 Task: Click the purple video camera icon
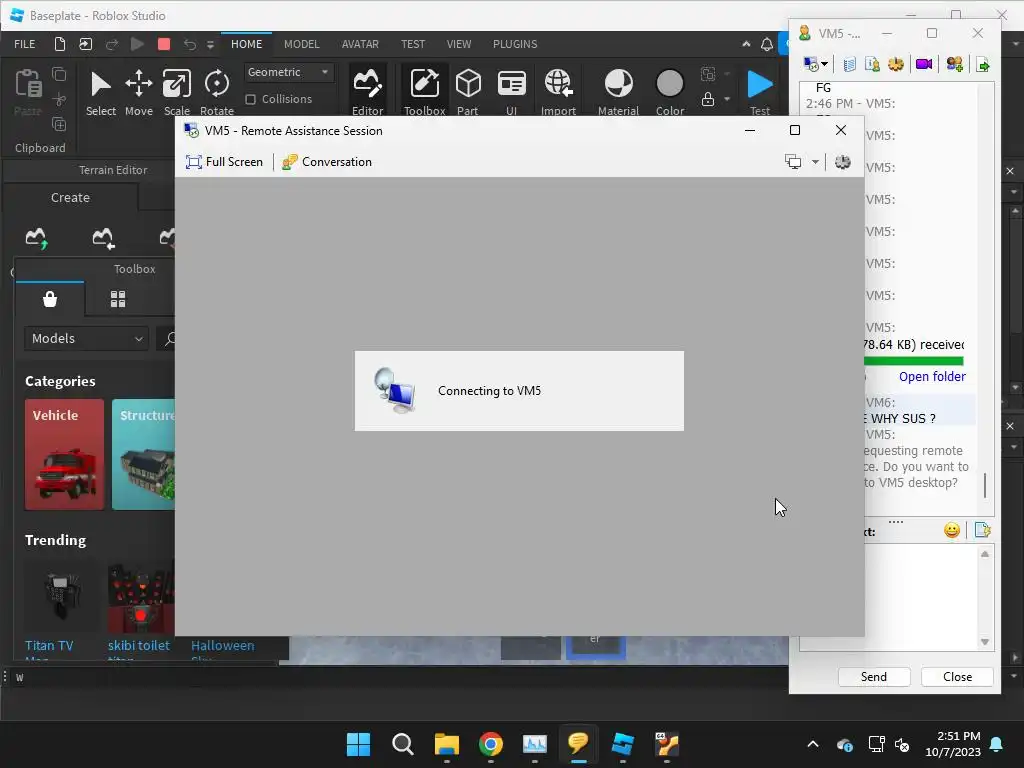click(923, 64)
